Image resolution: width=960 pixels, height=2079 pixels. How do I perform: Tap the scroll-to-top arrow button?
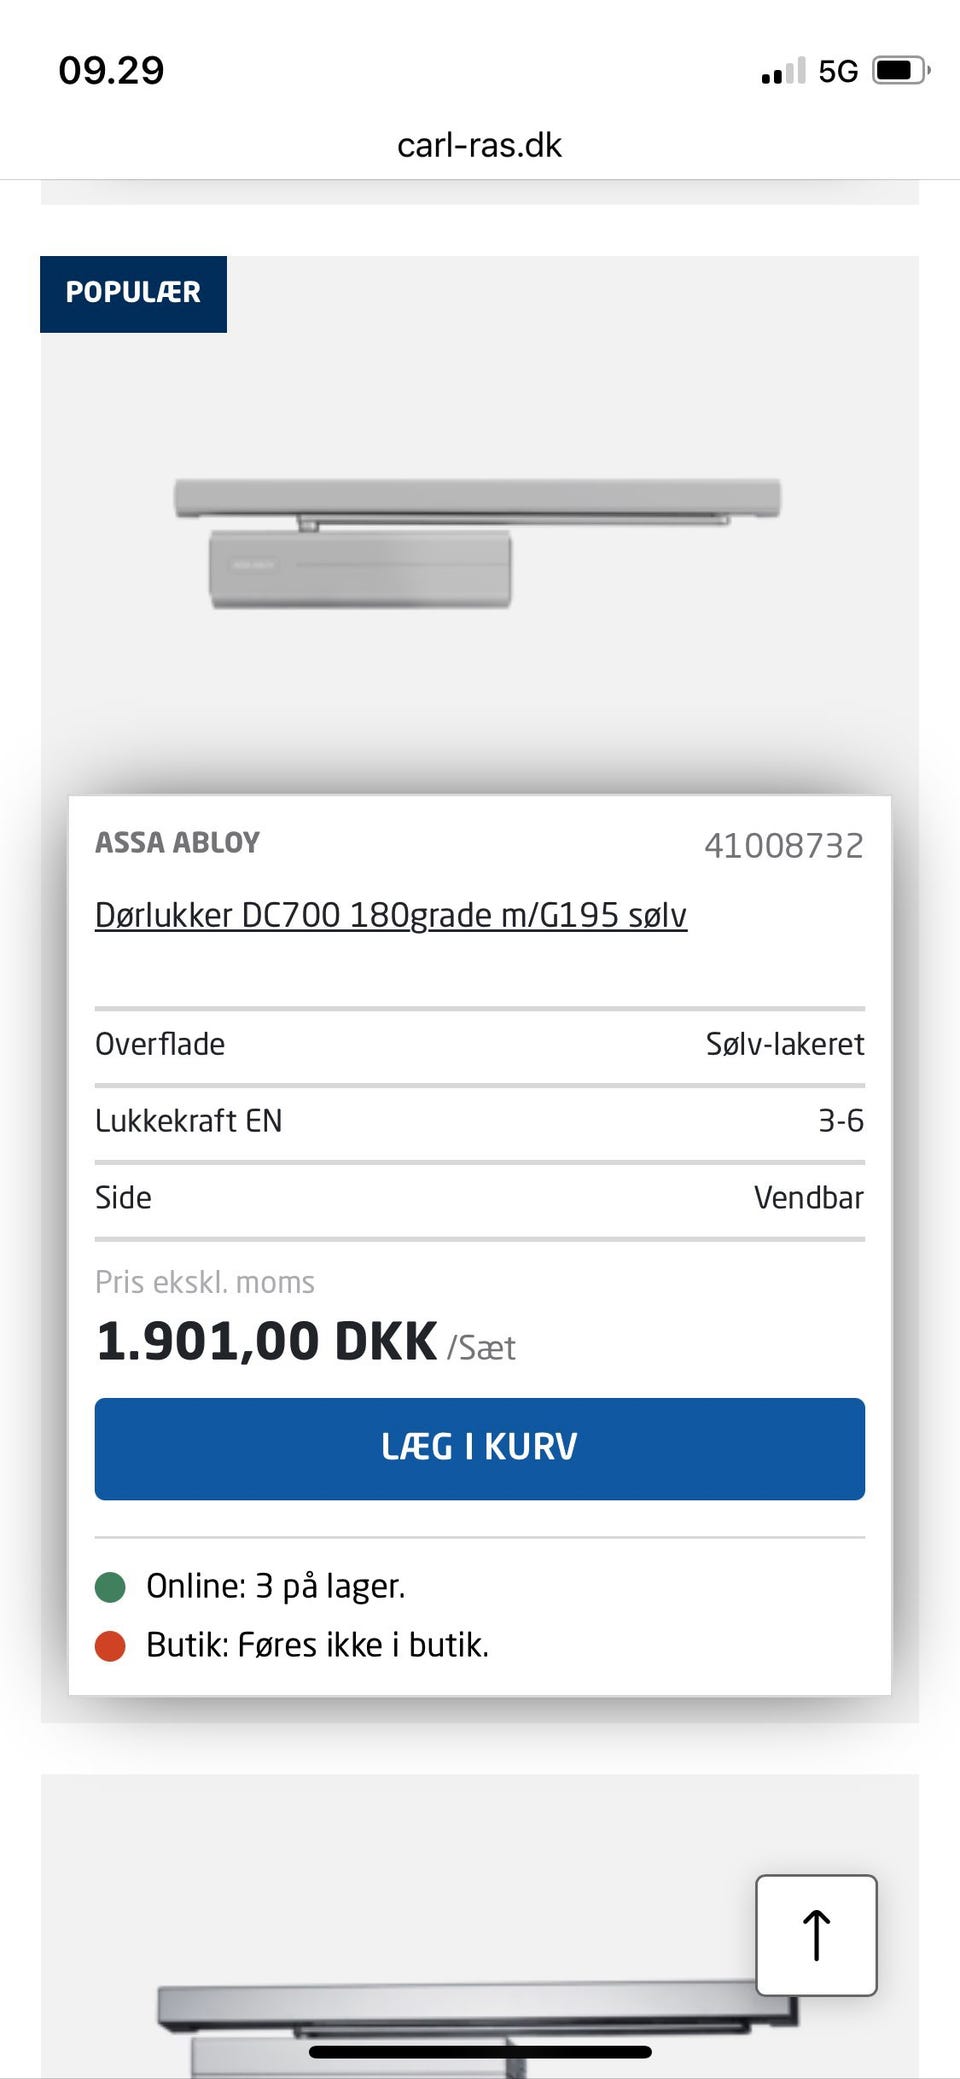pyautogui.click(x=816, y=1935)
